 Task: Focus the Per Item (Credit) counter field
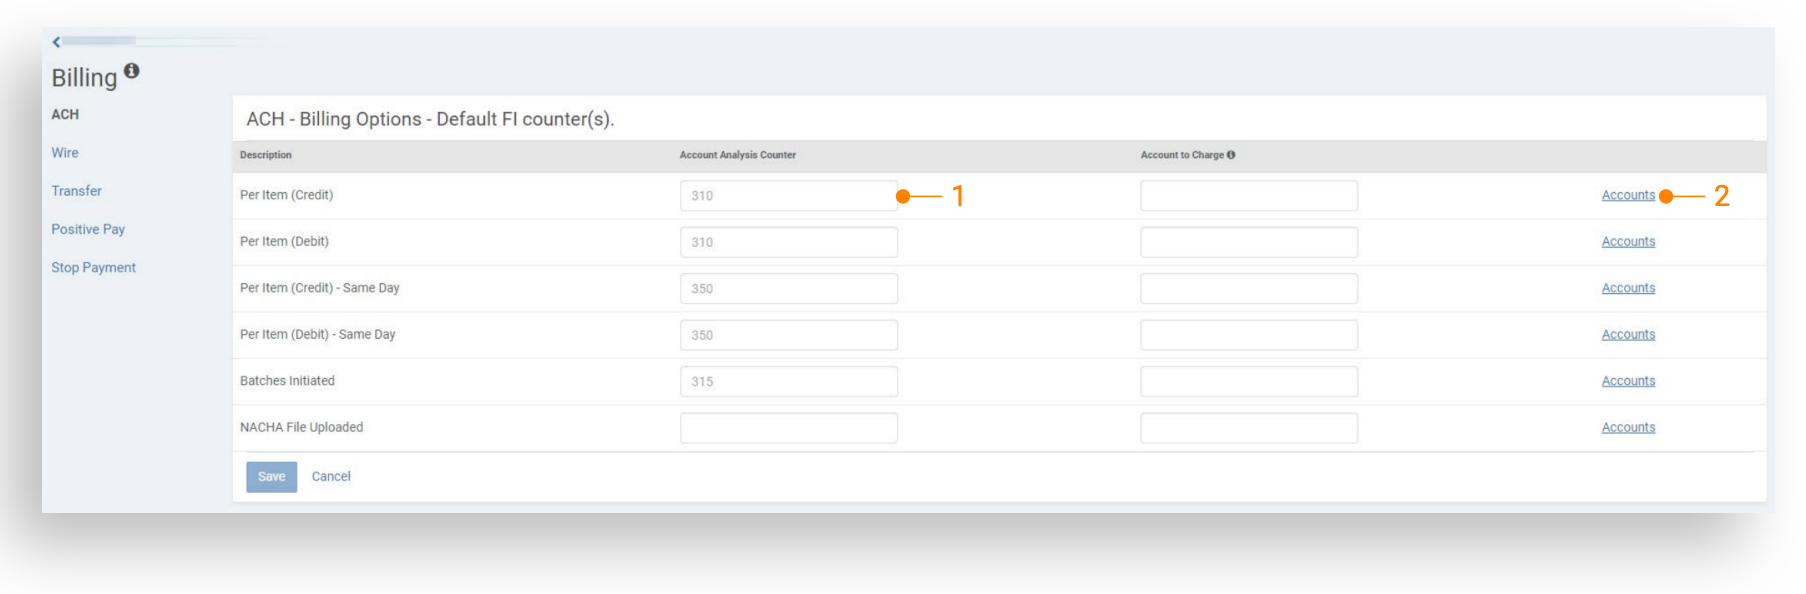788,196
